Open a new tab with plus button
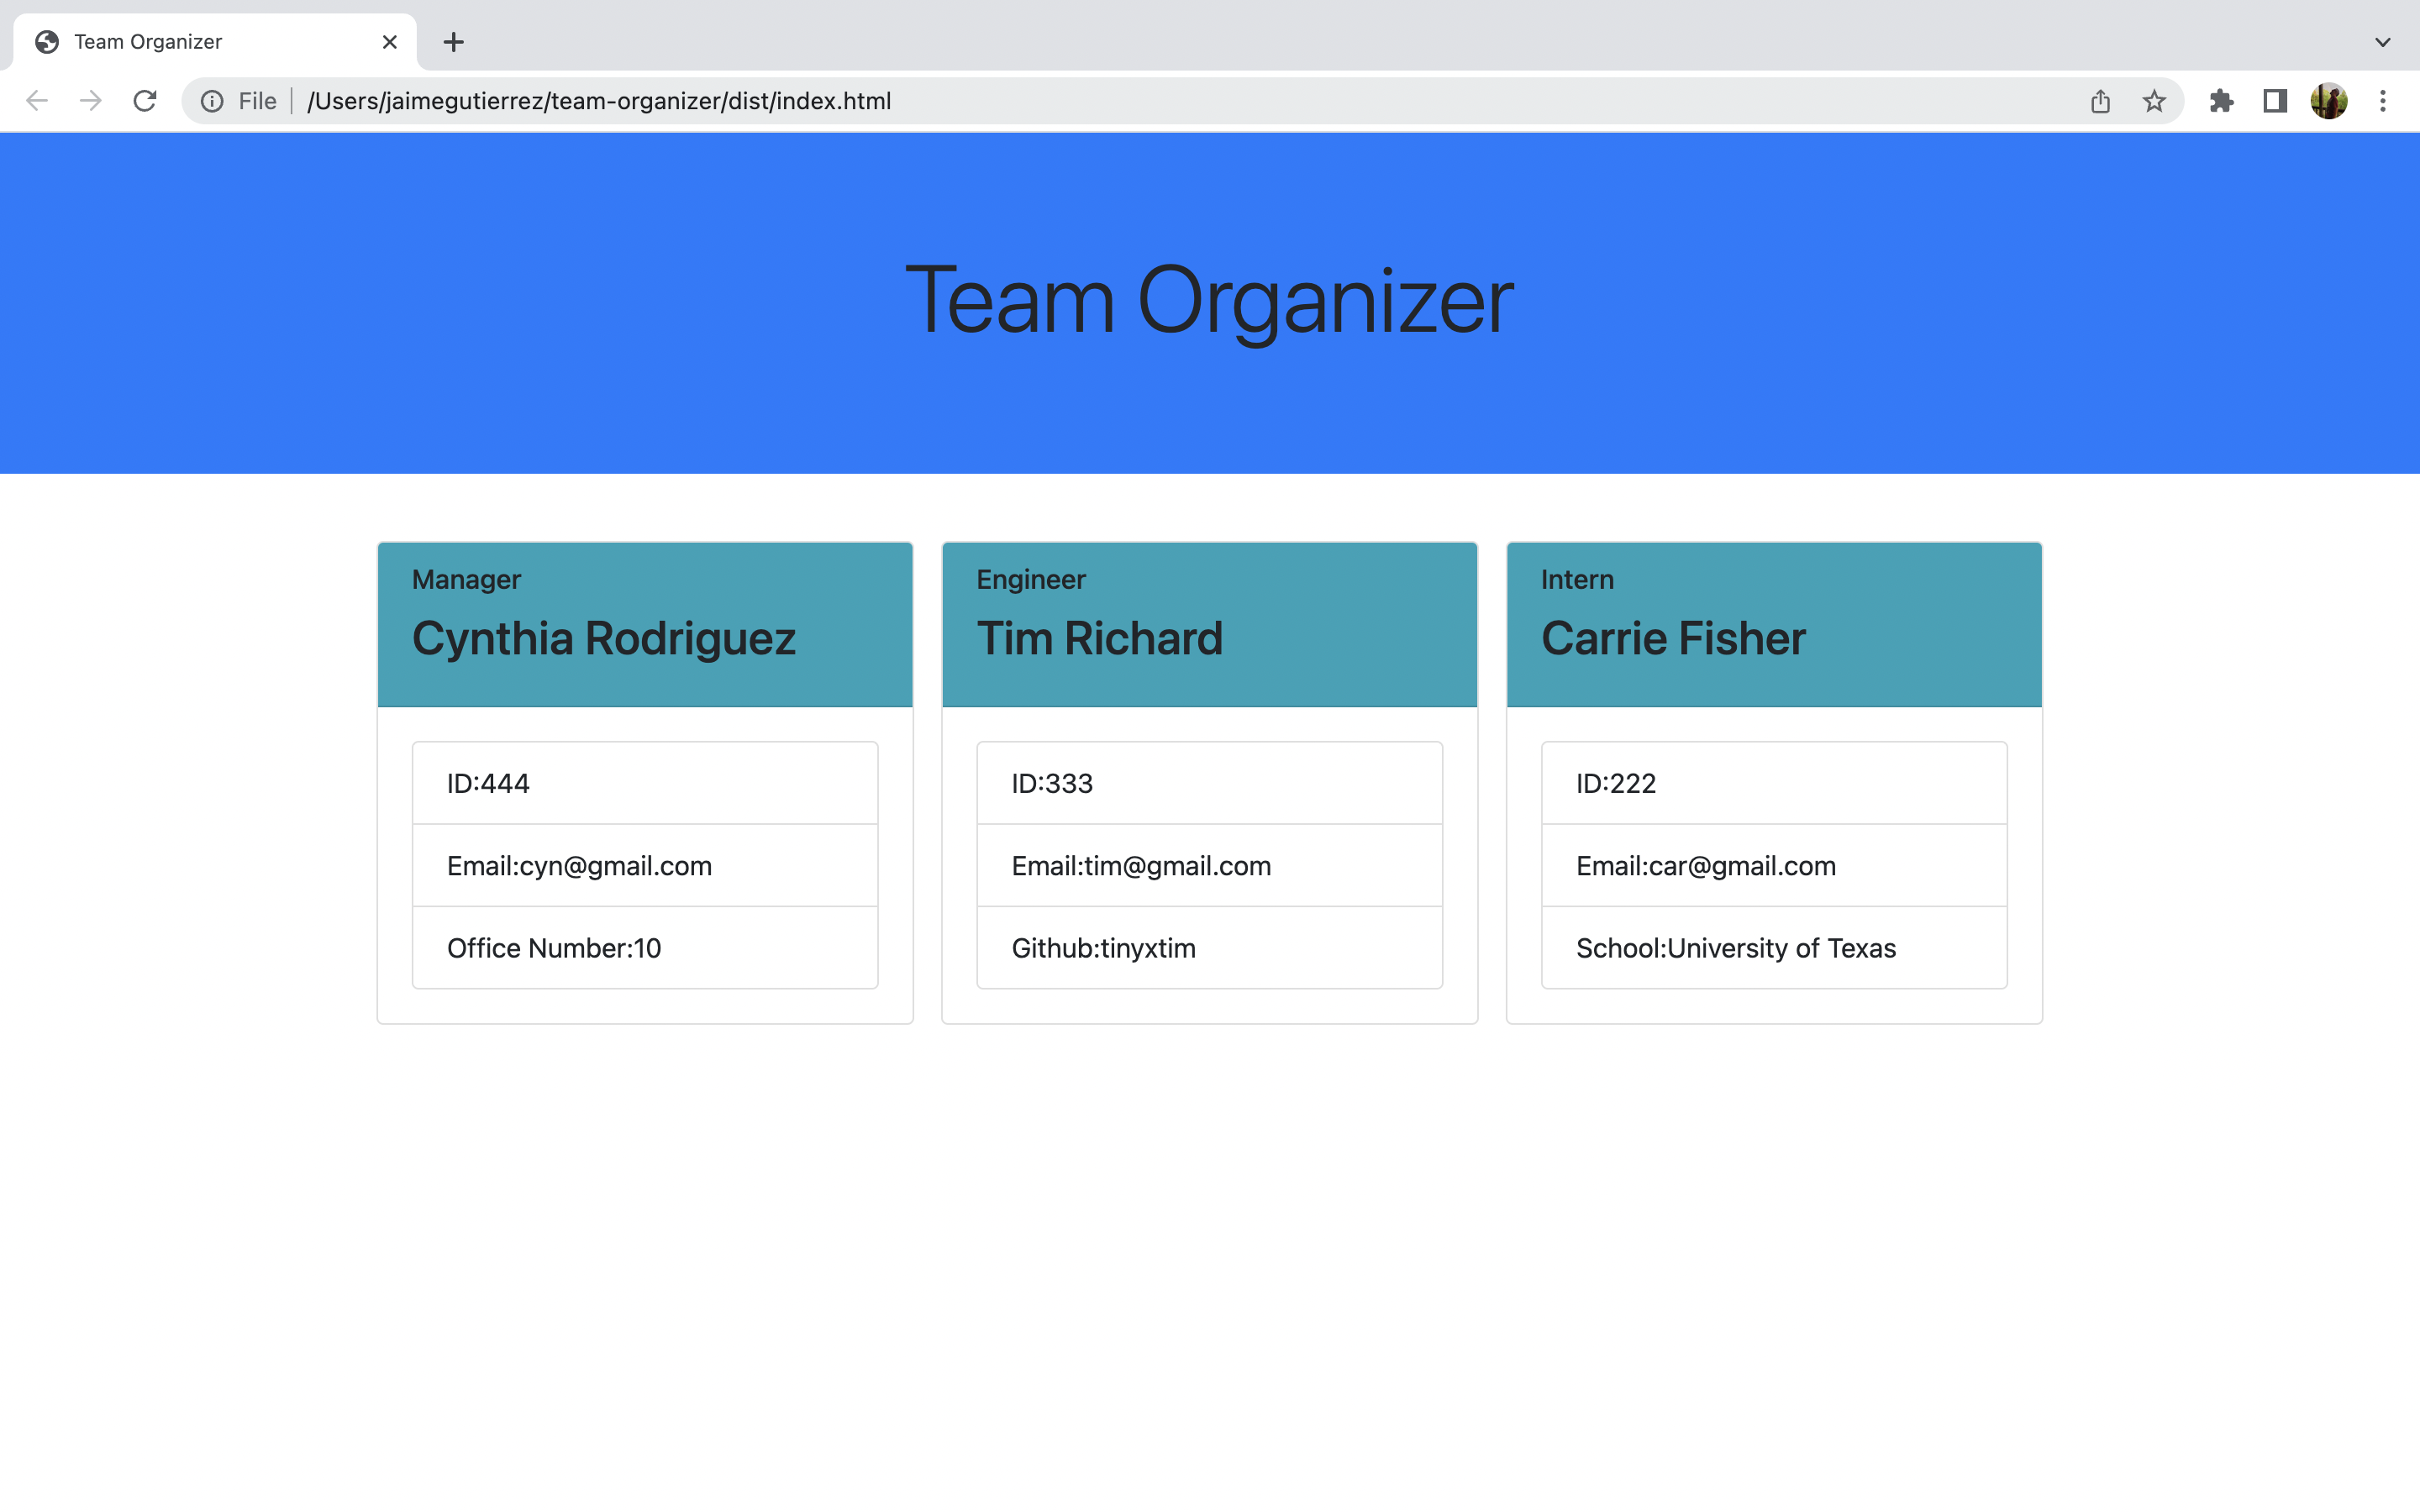The height and width of the screenshot is (1512, 2420). [x=454, y=42]
